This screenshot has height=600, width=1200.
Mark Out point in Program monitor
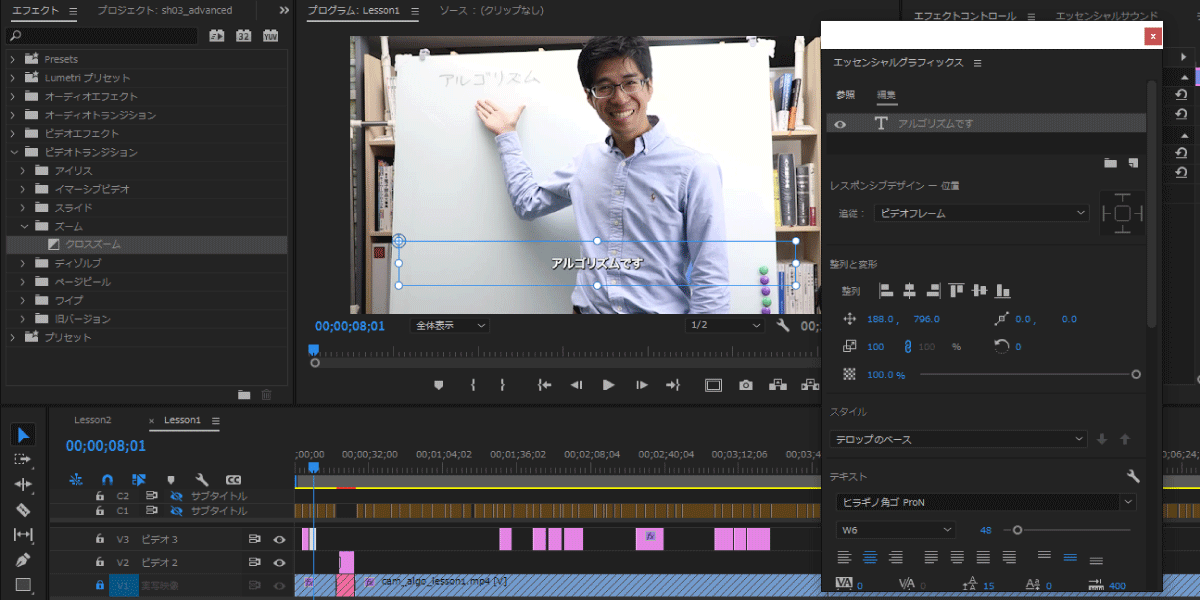coord(502,385)
